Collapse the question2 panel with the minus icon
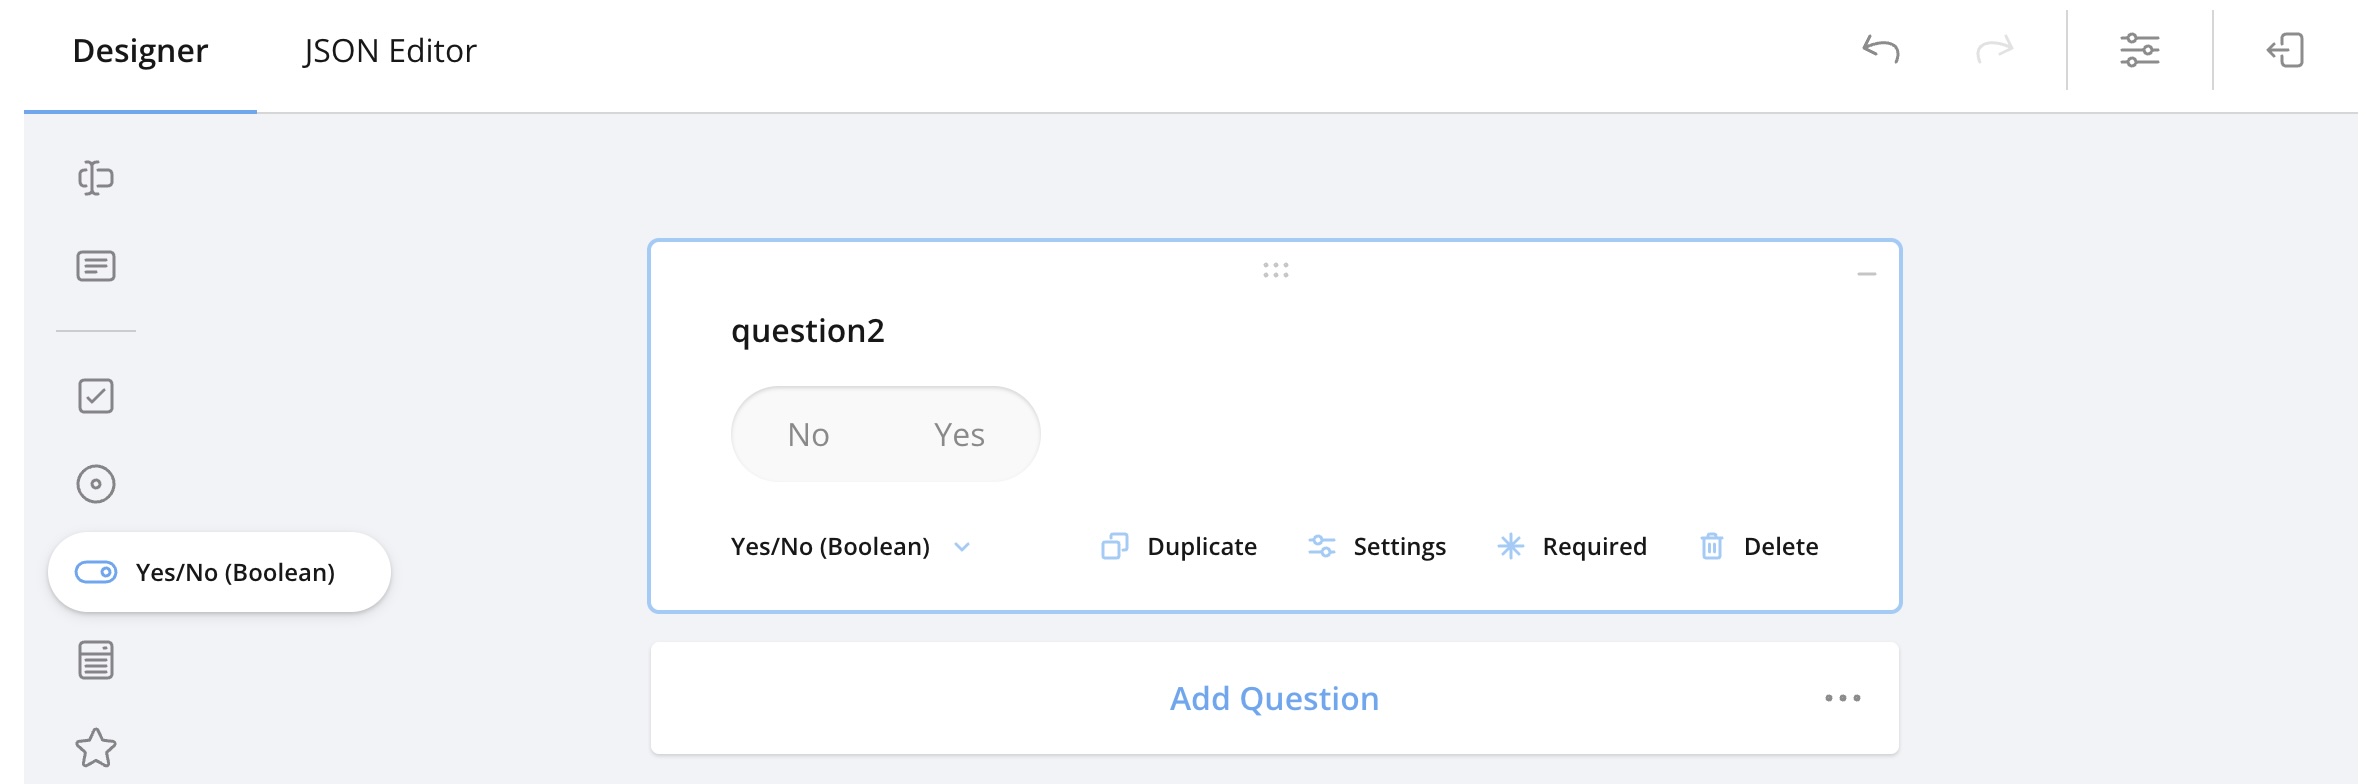 tap(1866, 274)
